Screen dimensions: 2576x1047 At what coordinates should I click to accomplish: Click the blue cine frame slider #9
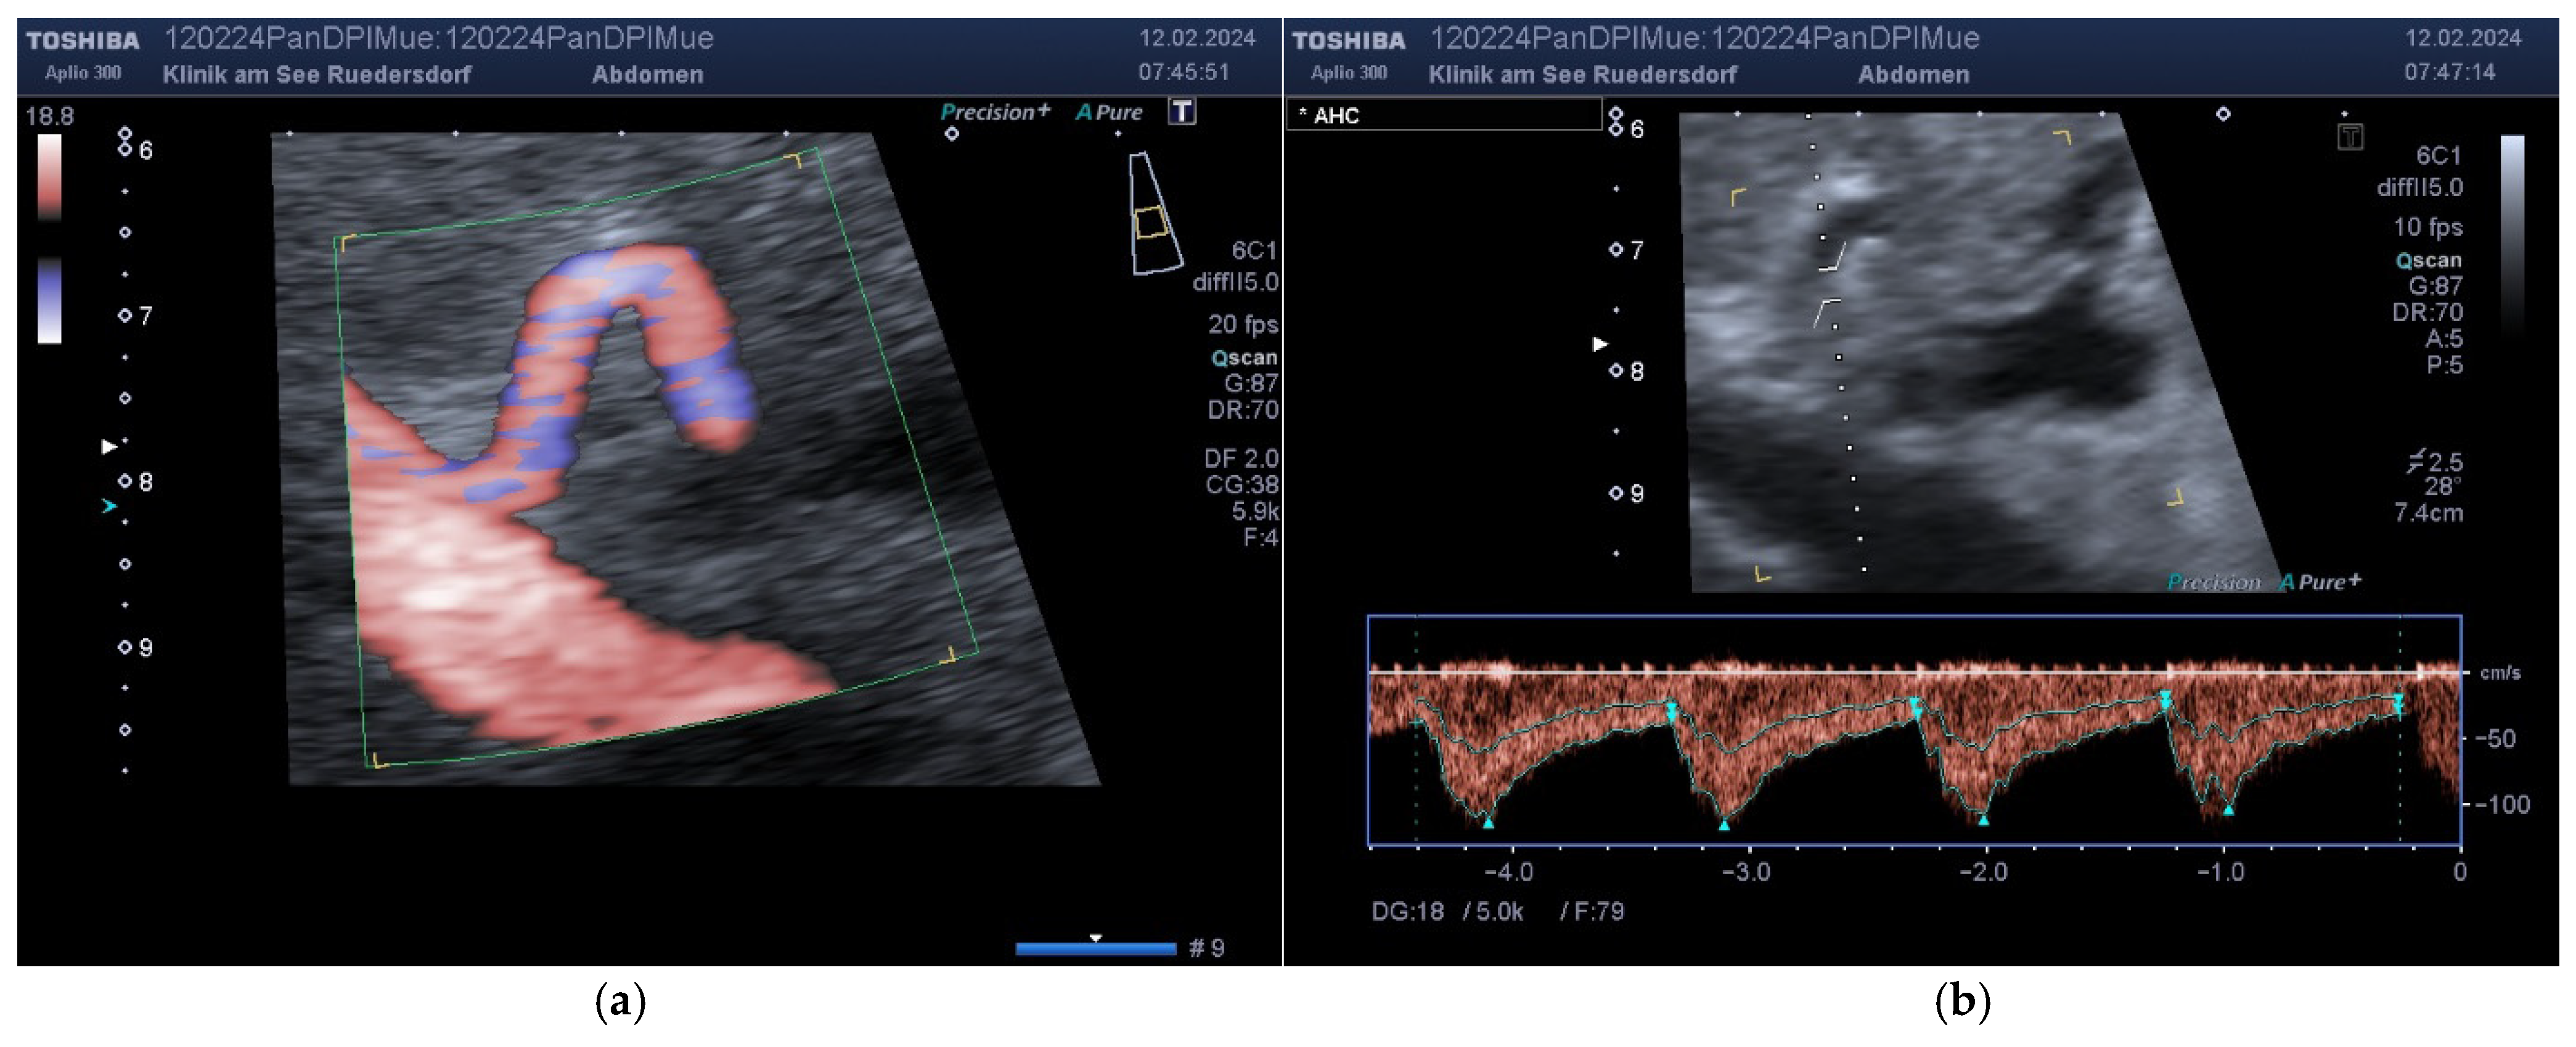pos(1095,948)
